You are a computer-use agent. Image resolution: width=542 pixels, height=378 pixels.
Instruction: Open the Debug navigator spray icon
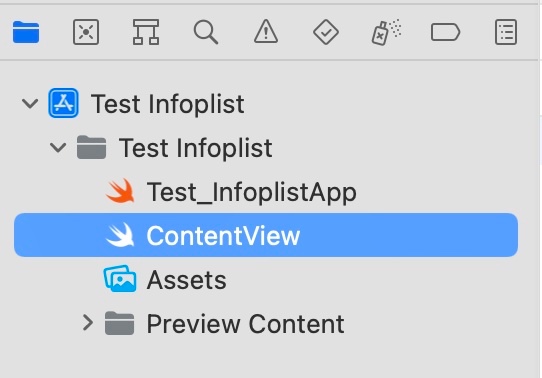[386, 32]
